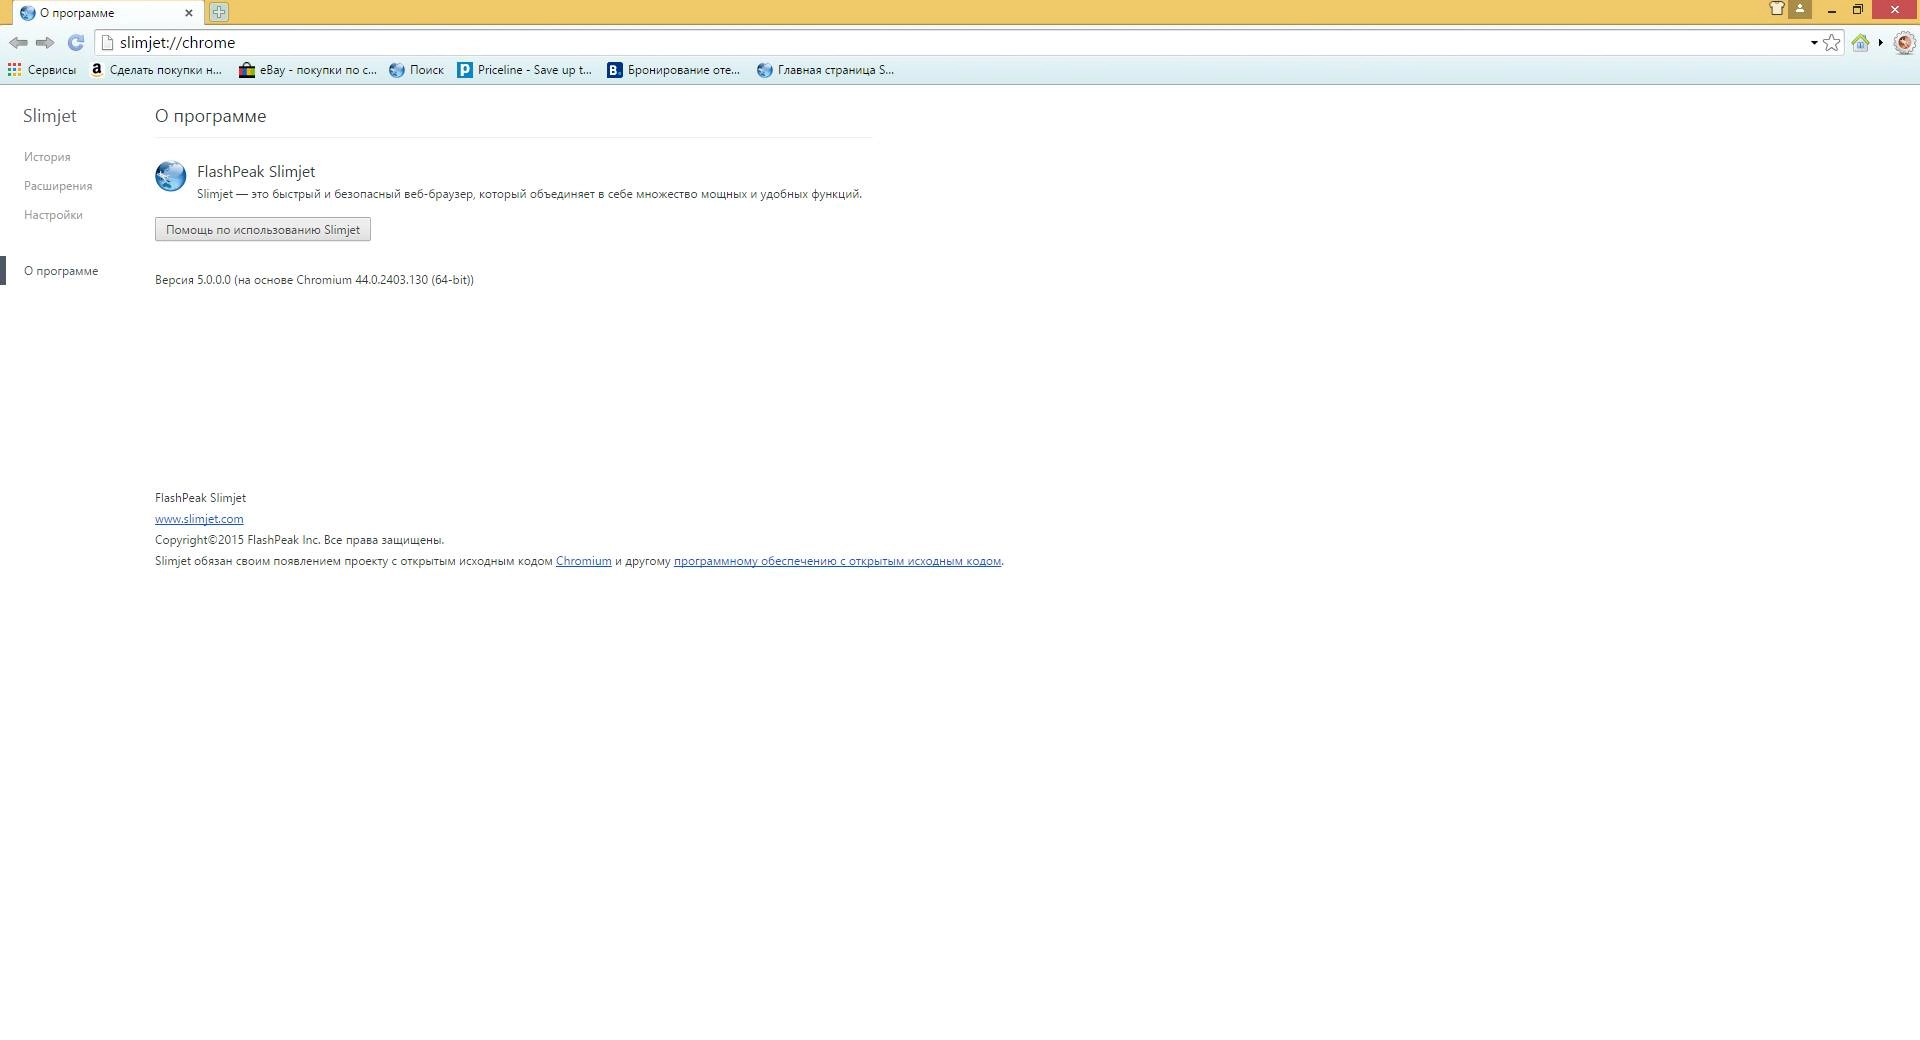Click 'Помощь по использованию Slimjet' button
Viewport: 1920px width, 1040px height.
[263, 230]
